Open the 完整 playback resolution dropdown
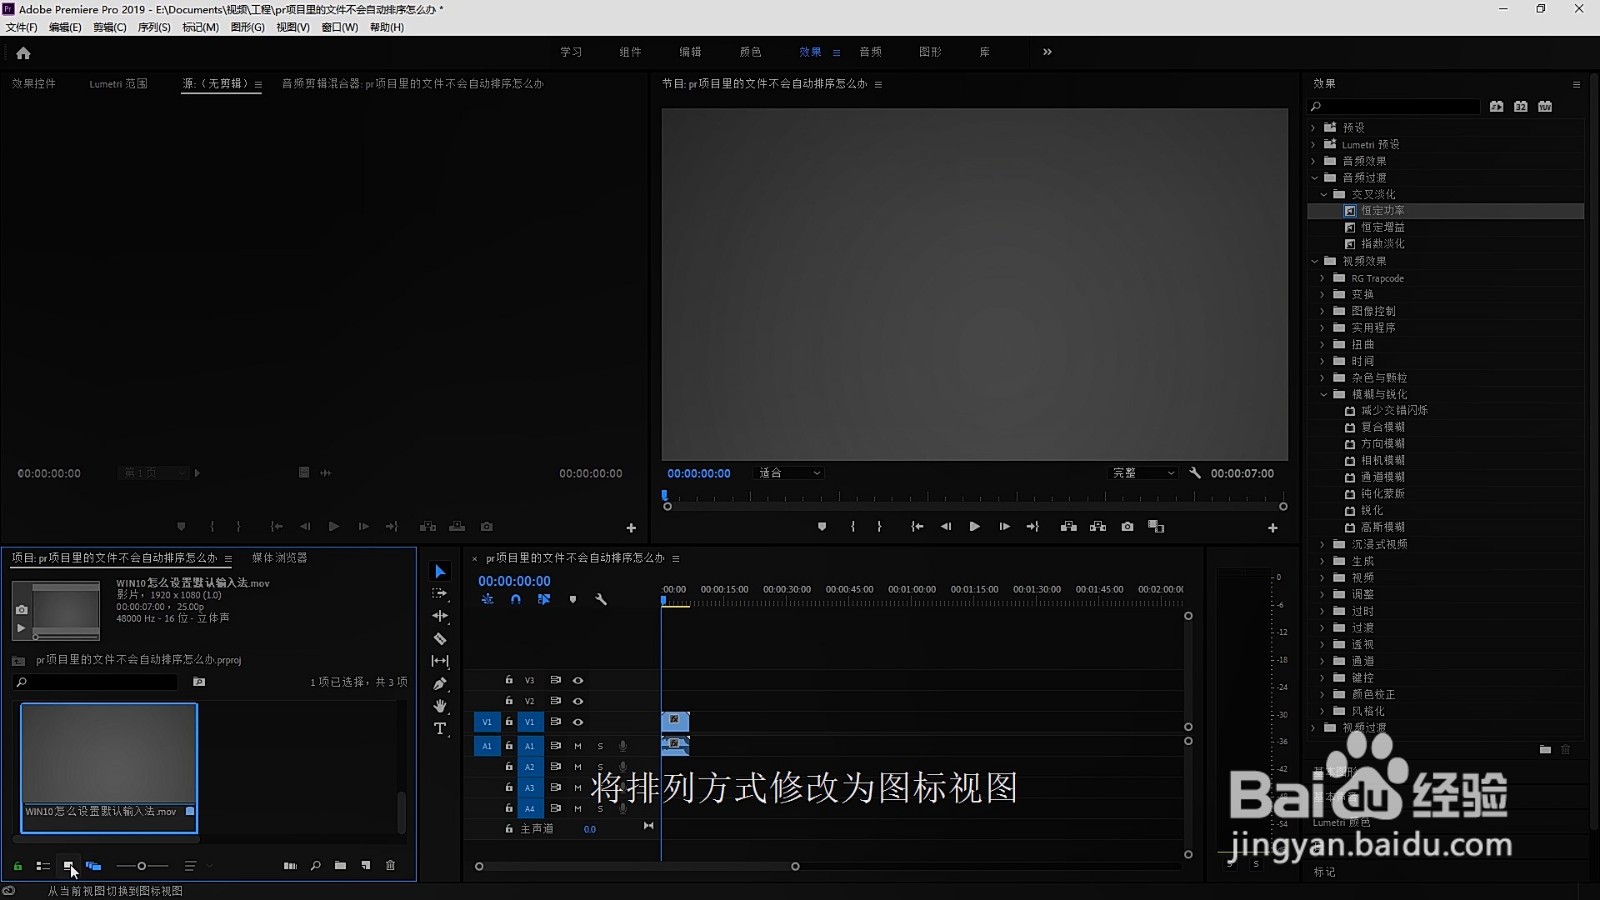Viewport: 1600px width, 900px height. click(x=1144, y=473)
